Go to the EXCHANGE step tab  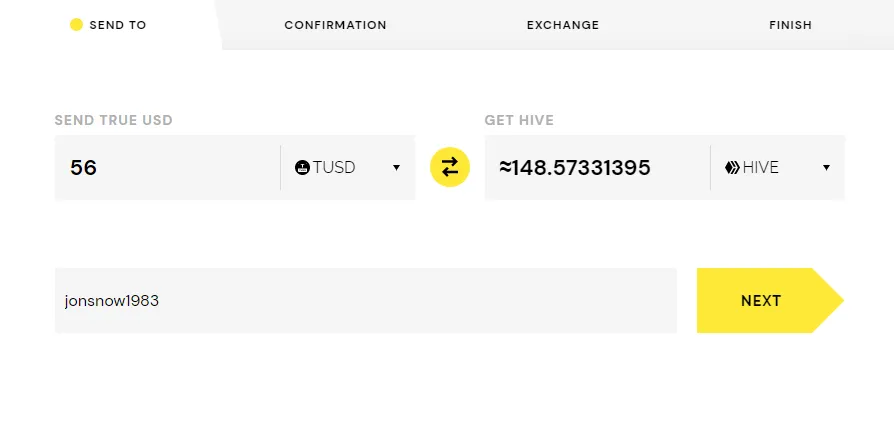coord(563,25)
